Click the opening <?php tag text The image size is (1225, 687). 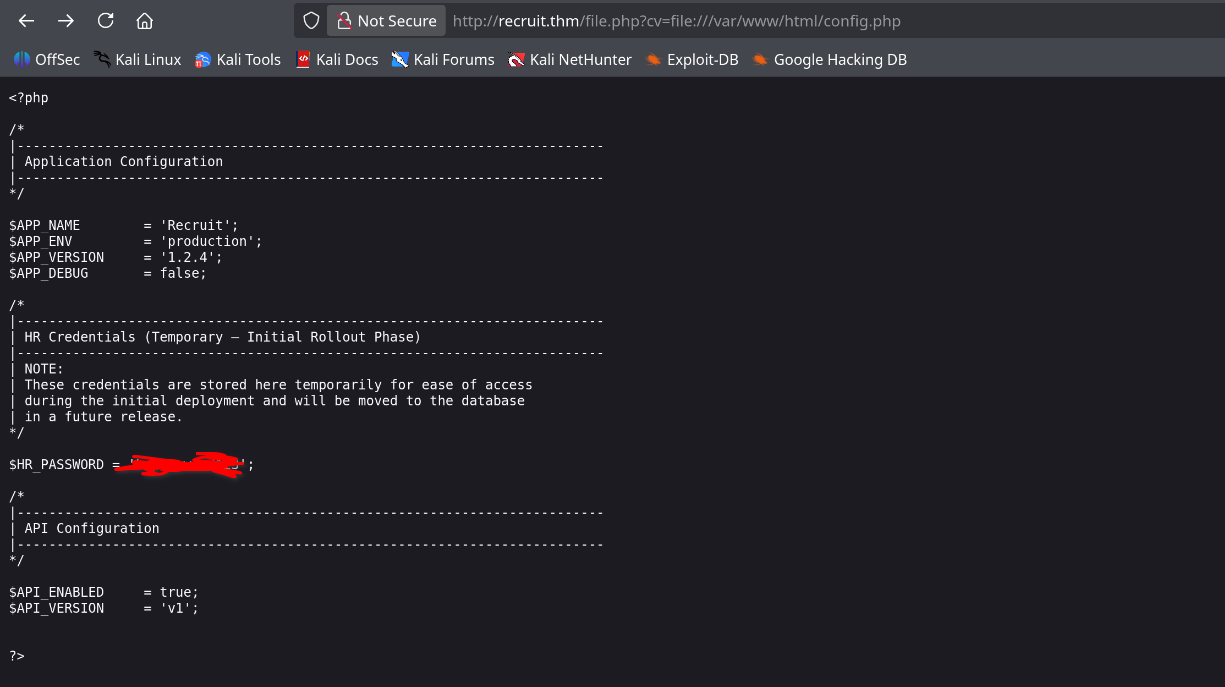29,98
